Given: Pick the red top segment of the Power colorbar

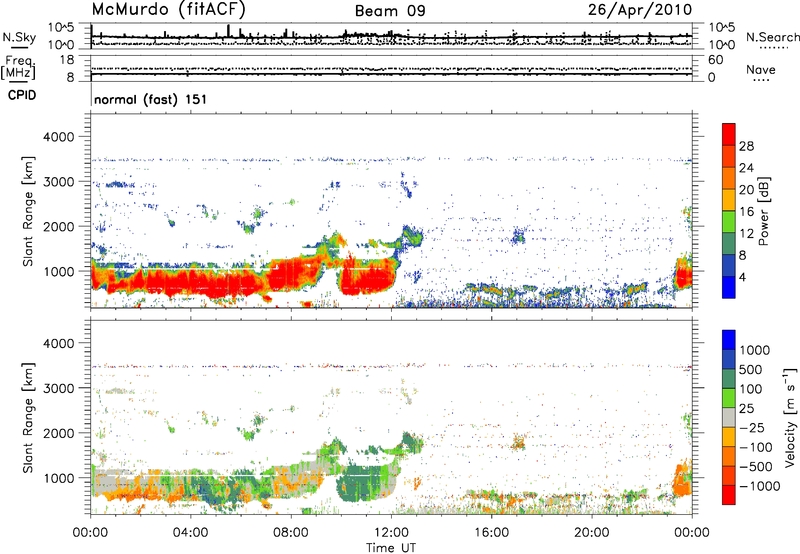Looking at the screenshot, I should click(729, 134).
